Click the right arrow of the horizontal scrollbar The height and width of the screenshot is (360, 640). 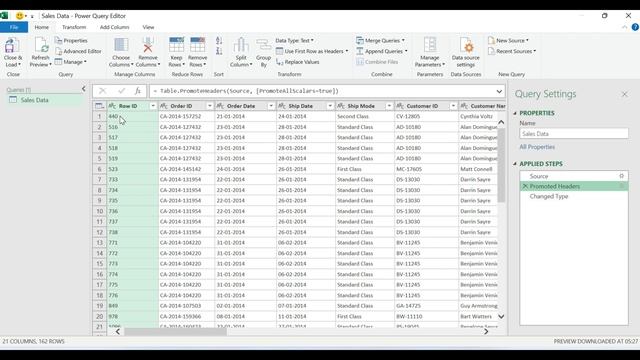(x=486, y=332)
